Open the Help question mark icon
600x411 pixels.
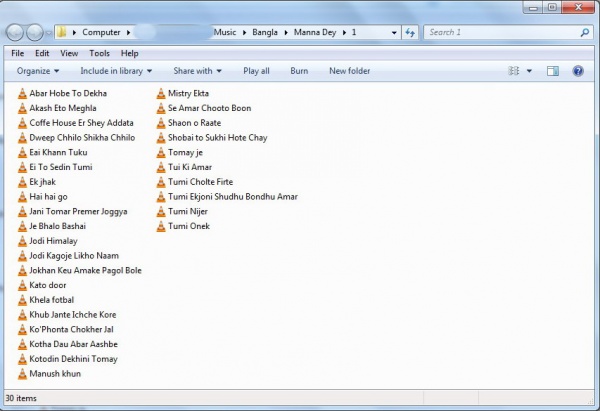(x=577, y=71)
